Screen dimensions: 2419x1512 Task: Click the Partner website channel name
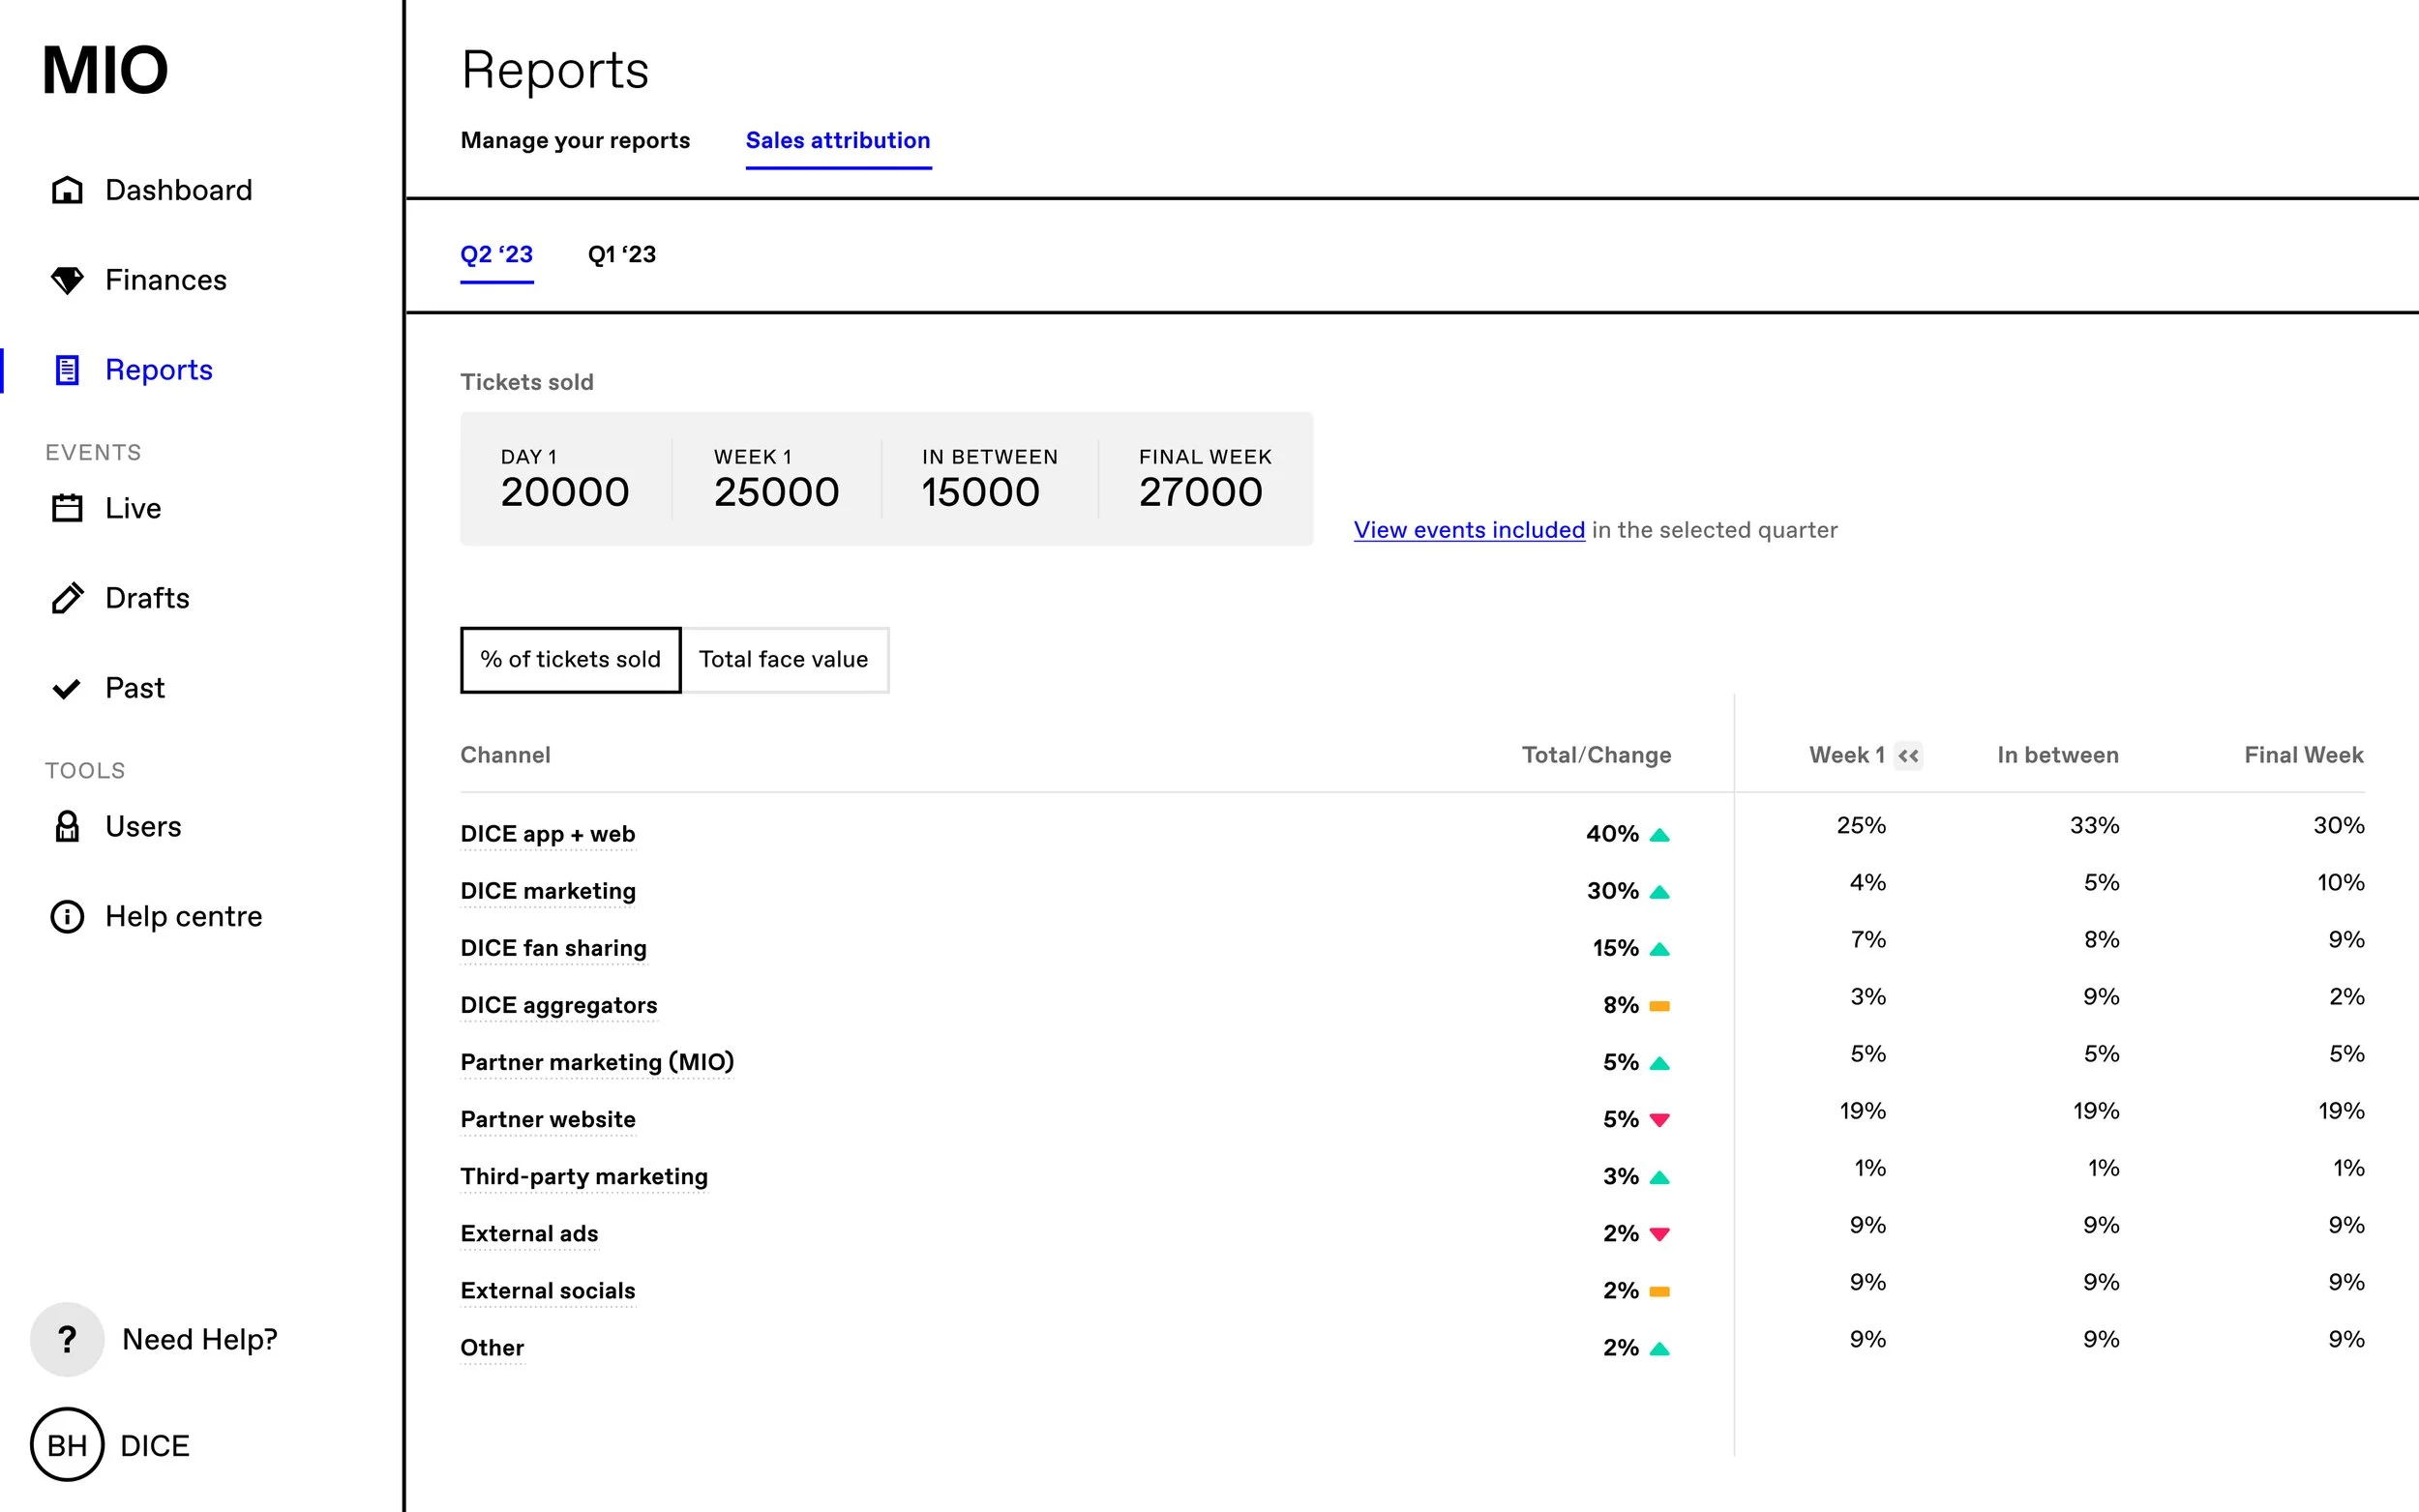tap(547, 1119)
